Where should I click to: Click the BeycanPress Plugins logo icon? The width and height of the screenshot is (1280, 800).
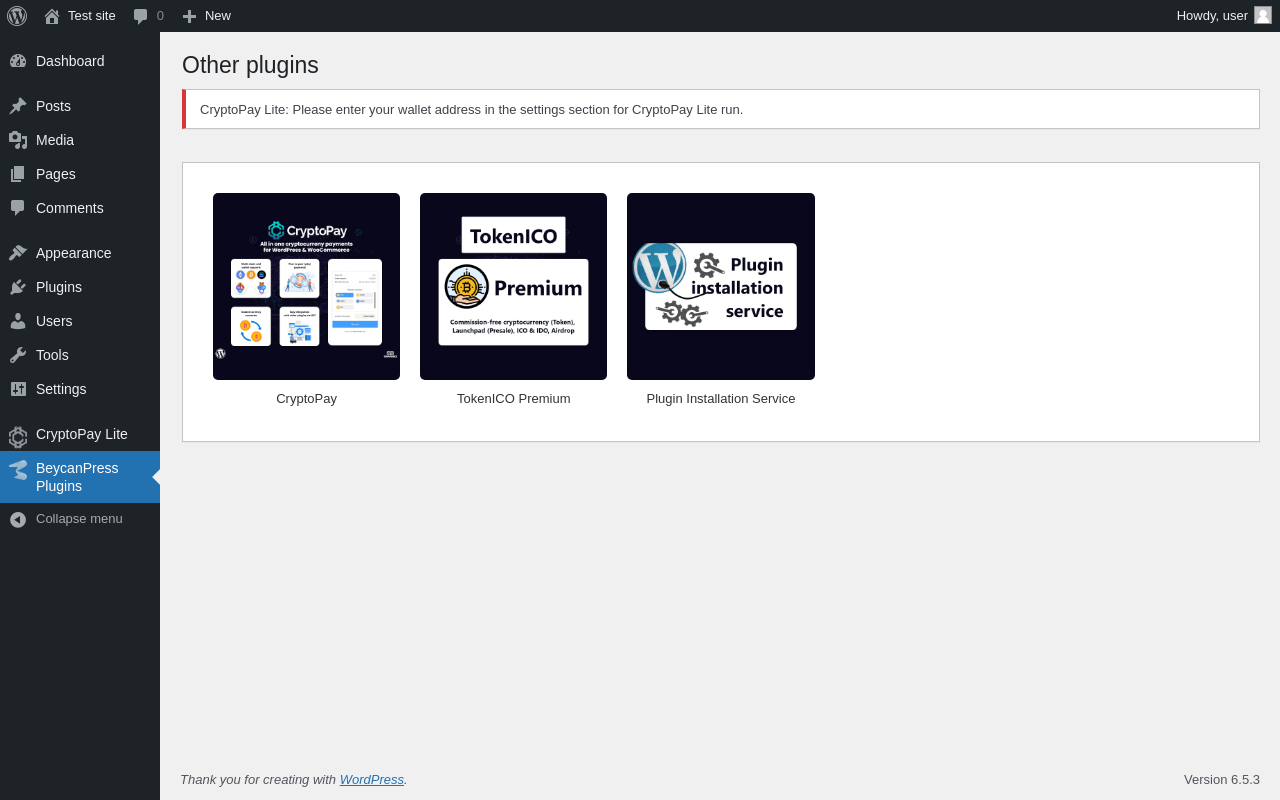18,470
